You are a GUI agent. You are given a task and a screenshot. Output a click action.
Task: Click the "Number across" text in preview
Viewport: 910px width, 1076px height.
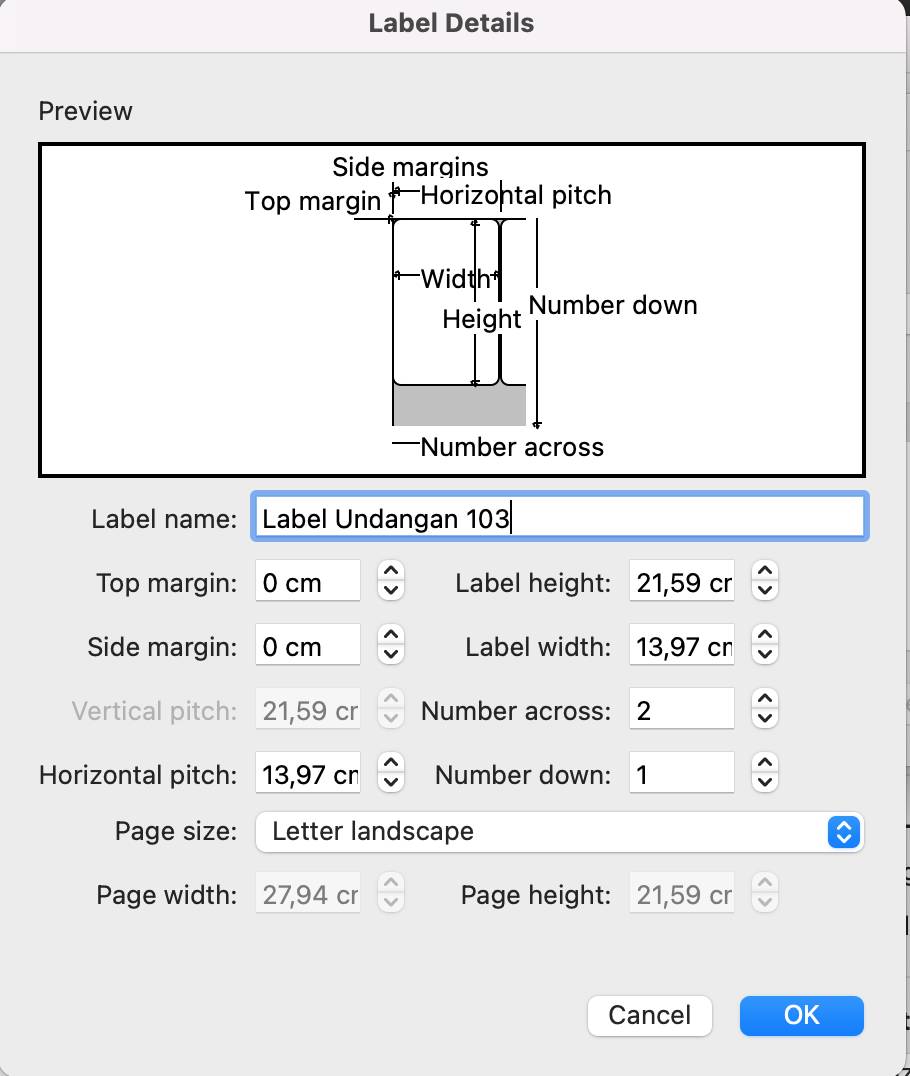pyautogui.click(x=512, y=447)
